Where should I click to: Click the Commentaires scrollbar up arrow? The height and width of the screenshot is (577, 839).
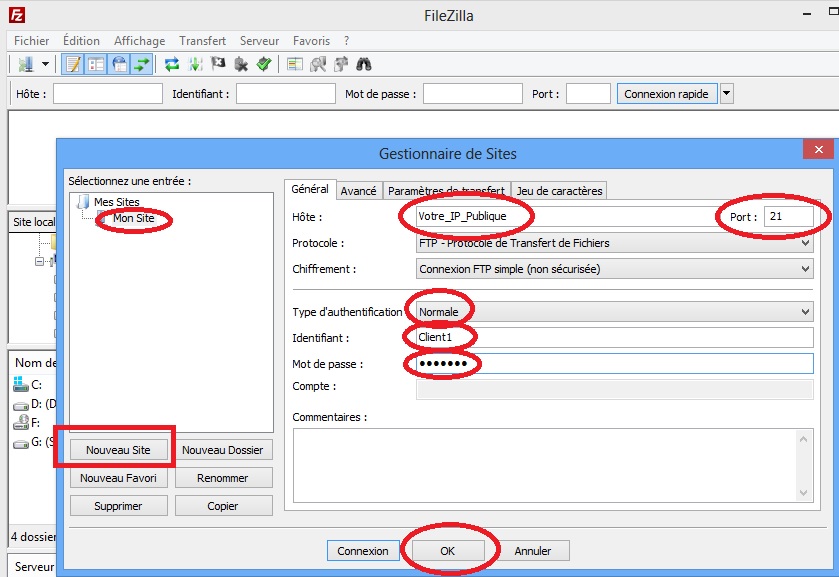803,439
